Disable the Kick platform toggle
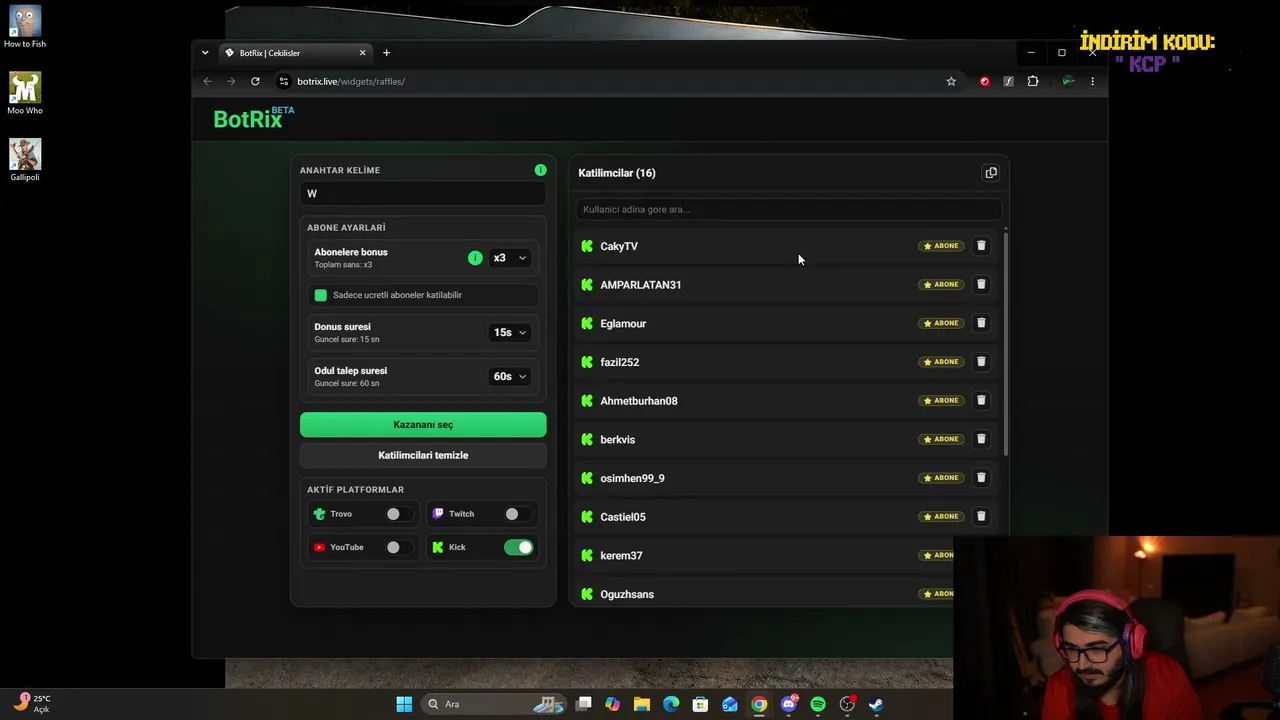 point(518,547)
